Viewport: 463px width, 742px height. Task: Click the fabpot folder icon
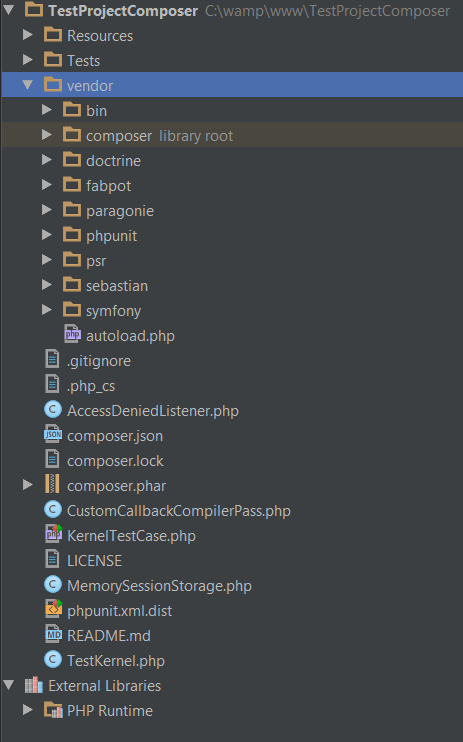coord(72,185)
